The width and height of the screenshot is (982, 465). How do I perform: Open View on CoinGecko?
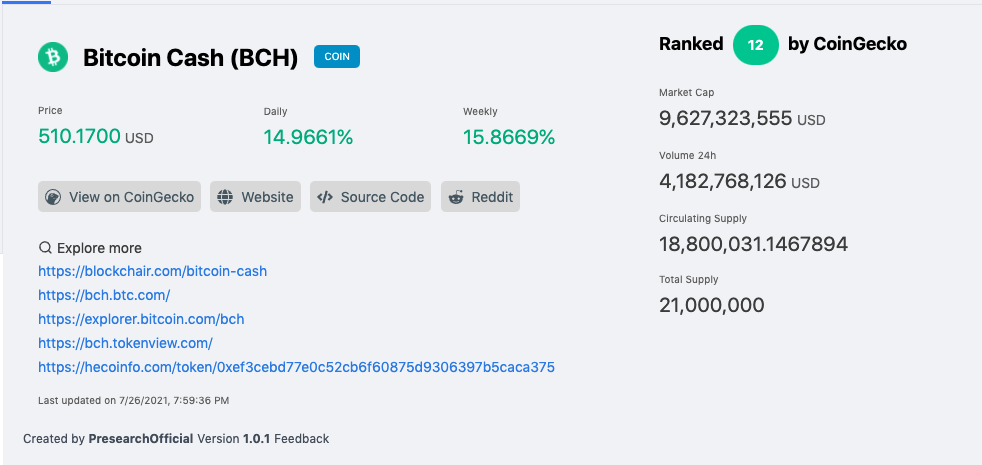(120, 197)
